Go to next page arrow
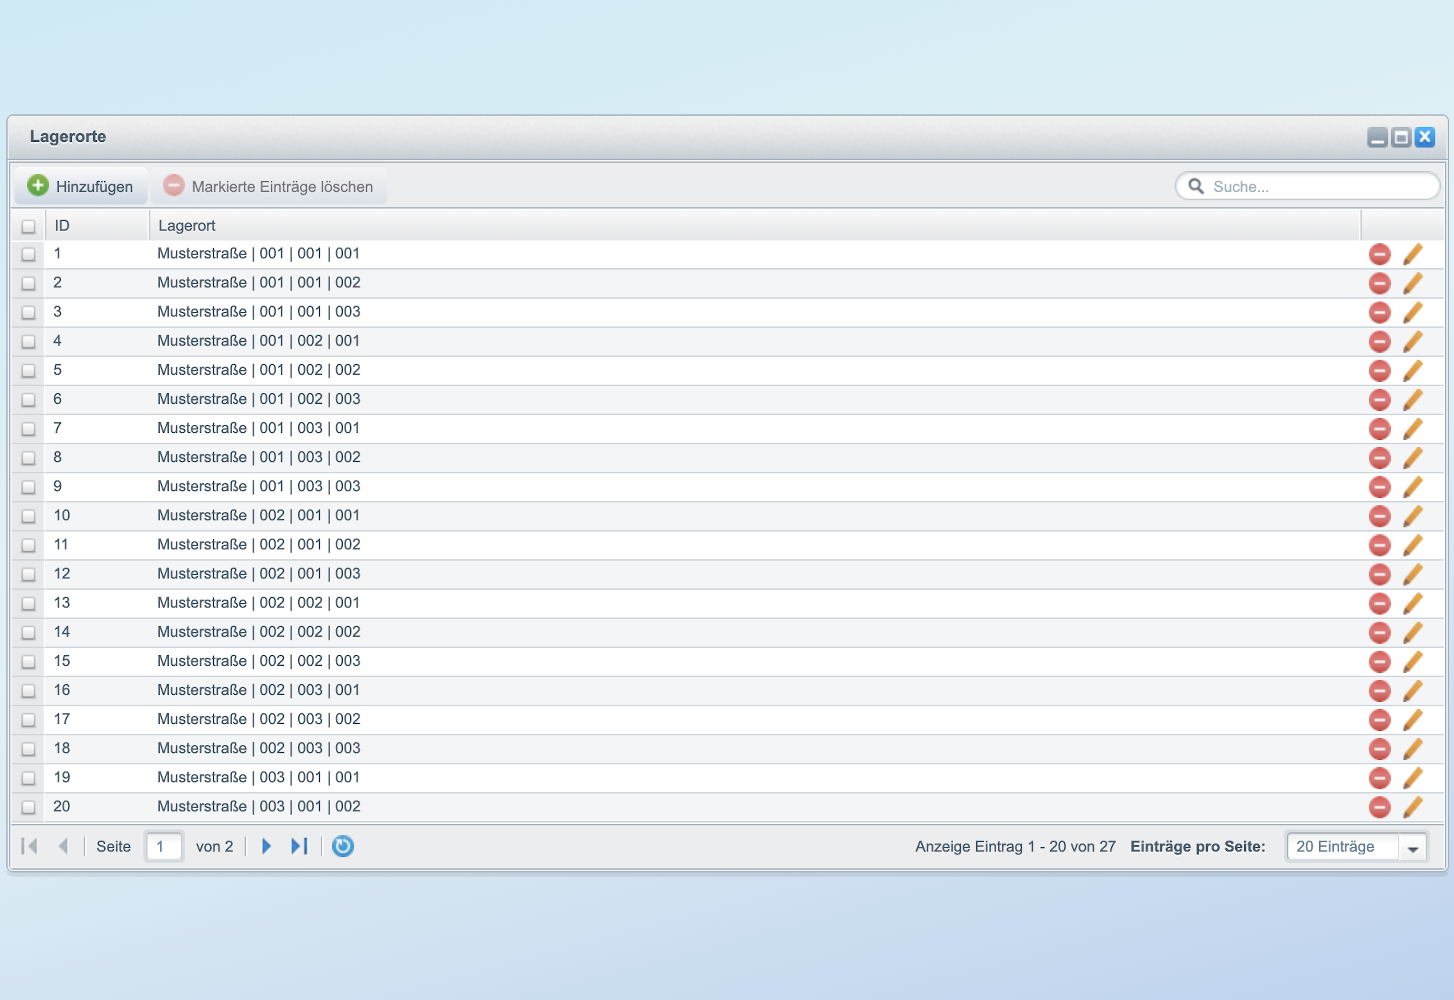This screenshot has width=1454, height=1000. [x=266, y=846]
